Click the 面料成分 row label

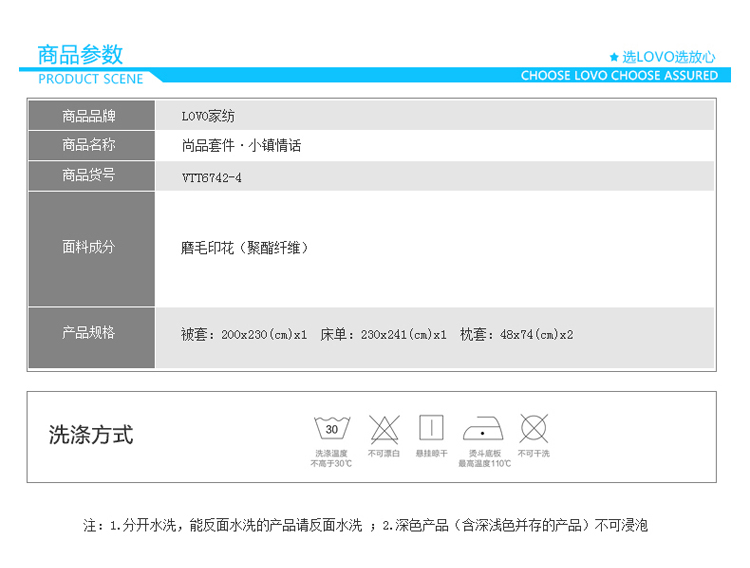[x=89, y=247]
